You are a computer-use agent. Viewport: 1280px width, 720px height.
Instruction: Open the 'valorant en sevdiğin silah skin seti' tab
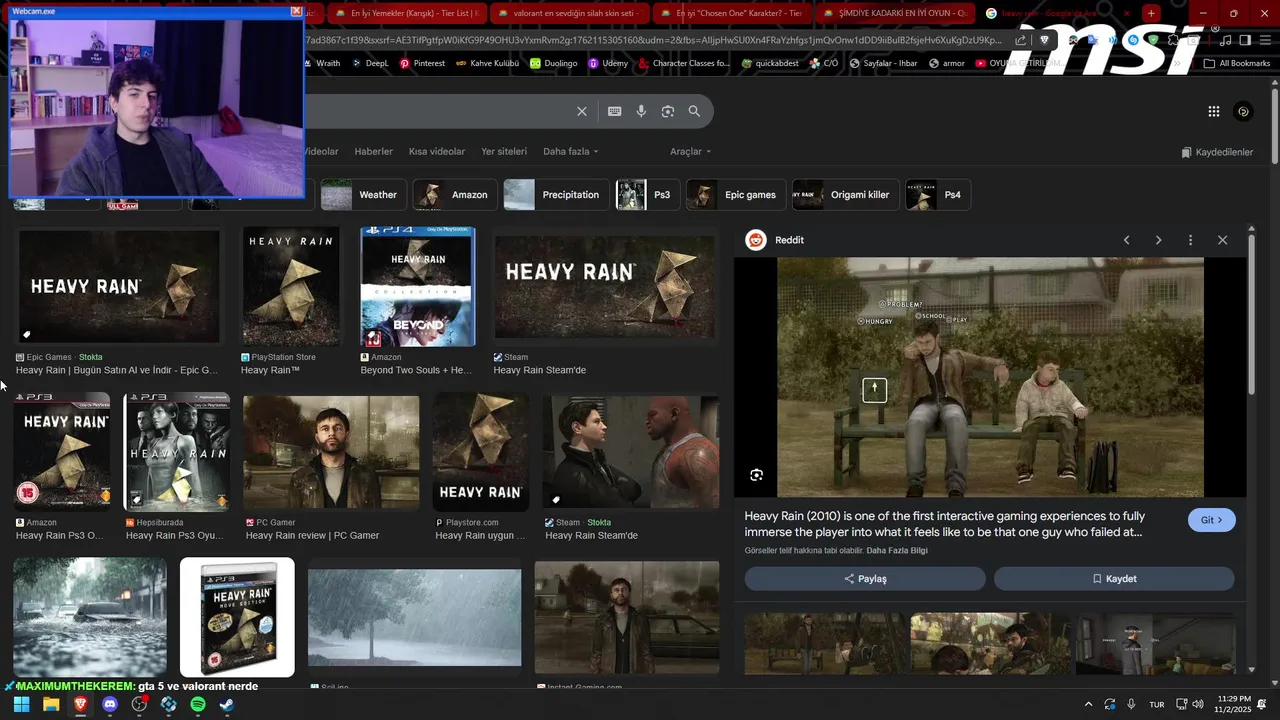tap(571, 13)
